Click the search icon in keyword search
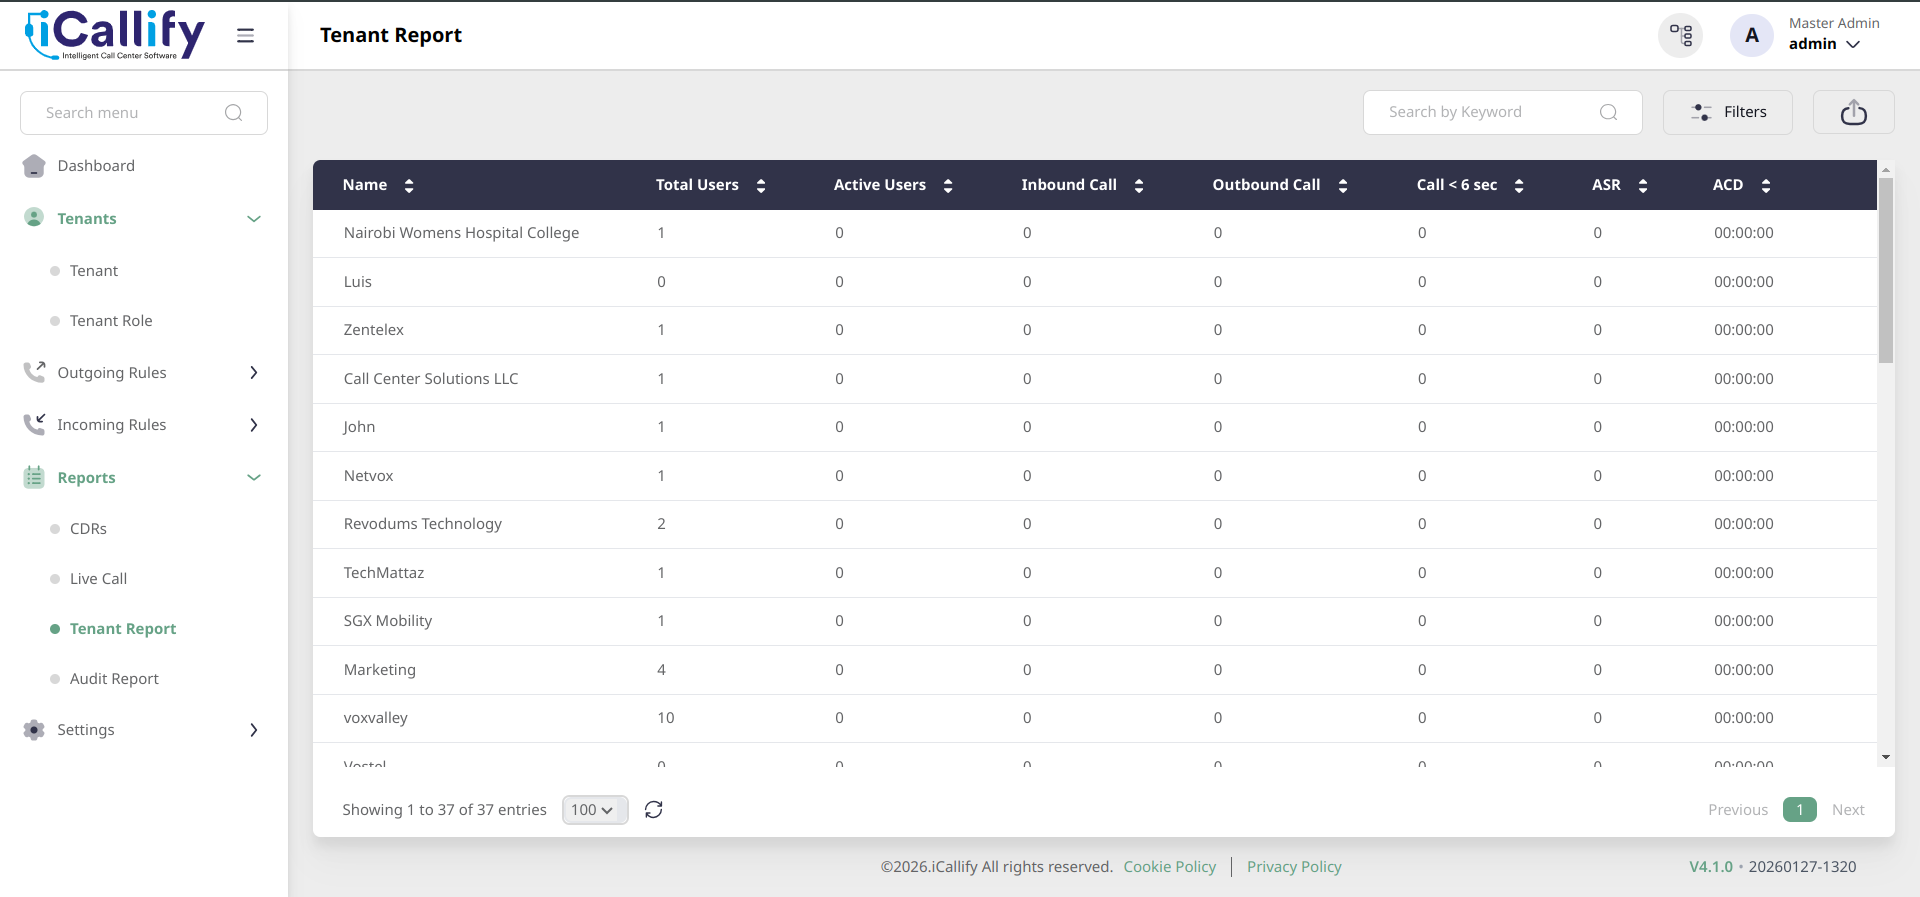Image resolution: width=1920 pixels, height=897 pixels. click(1608, 113)
